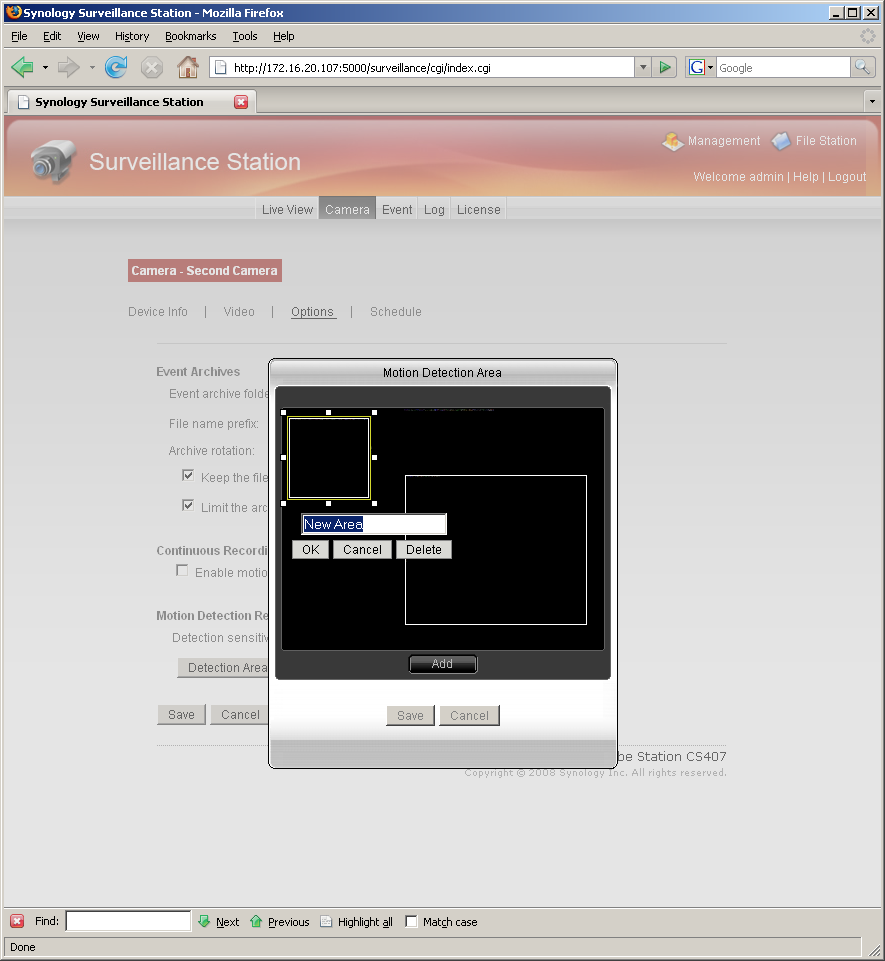Open the forward button history dropdown

pos(92,67)
